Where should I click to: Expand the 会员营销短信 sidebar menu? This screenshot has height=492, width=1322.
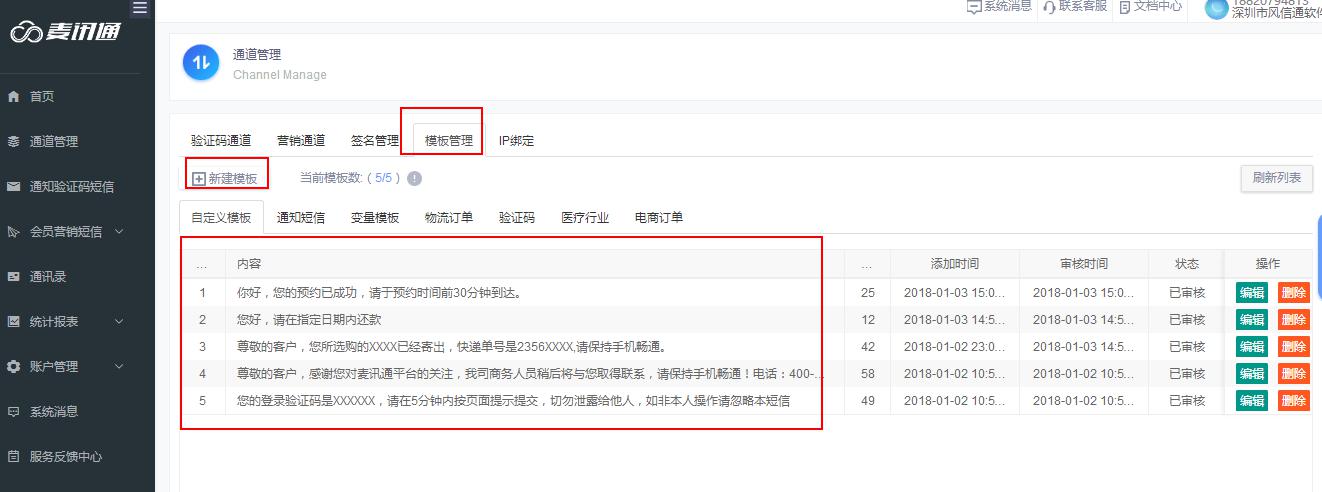[x=119, y=232]
